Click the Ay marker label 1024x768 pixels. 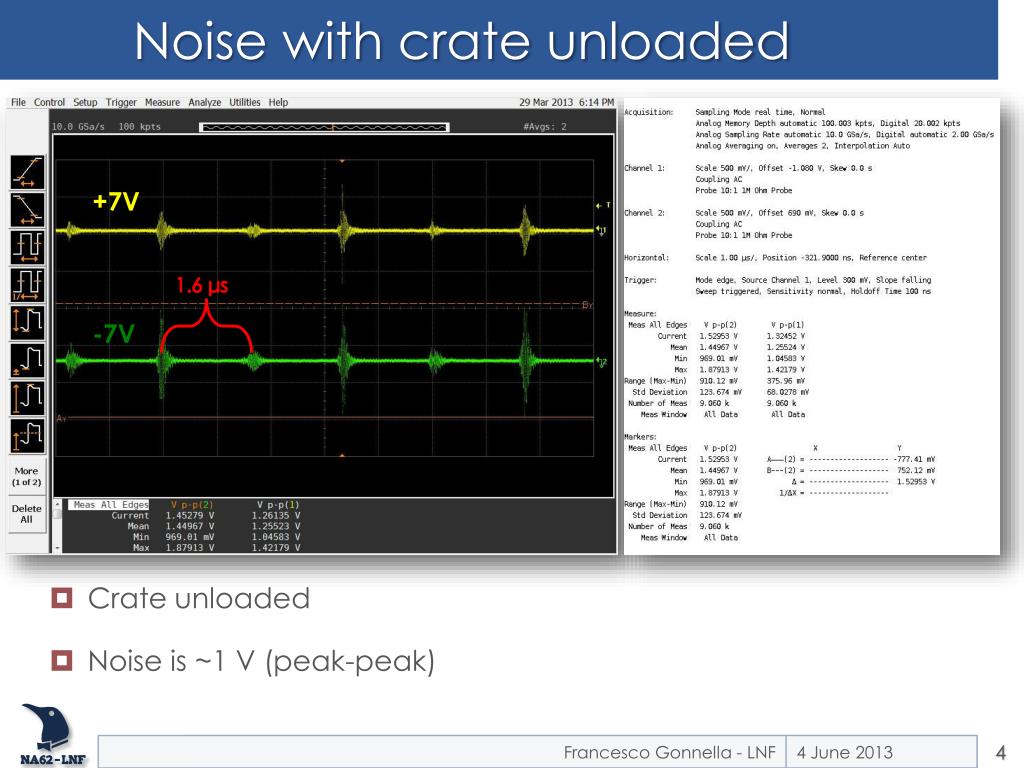point(61,418)
